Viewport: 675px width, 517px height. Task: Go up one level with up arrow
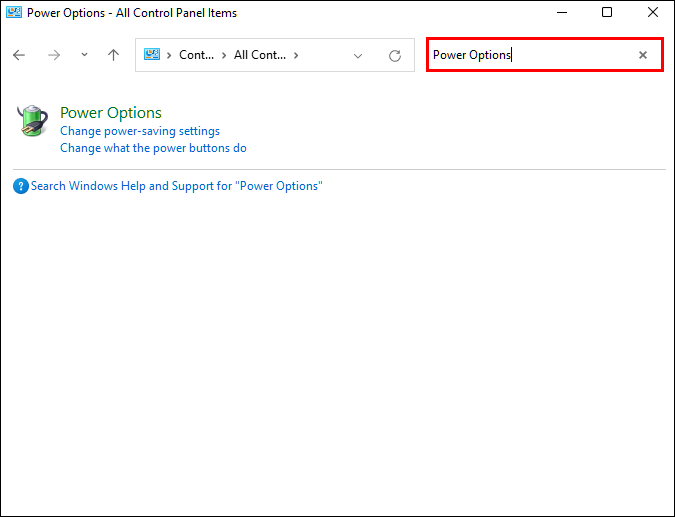pos(113,55)
